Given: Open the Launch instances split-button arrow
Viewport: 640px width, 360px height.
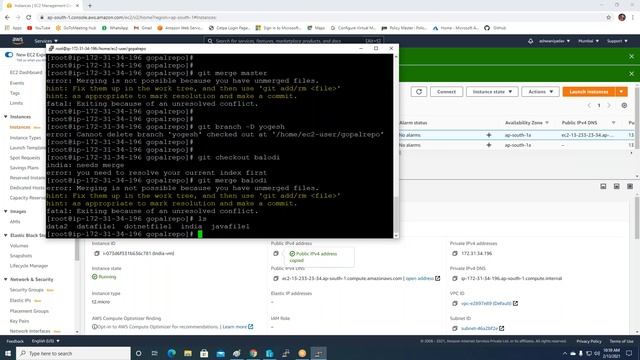Looking at the screenshot, I should pyautogui.click(x=621, y=92).
